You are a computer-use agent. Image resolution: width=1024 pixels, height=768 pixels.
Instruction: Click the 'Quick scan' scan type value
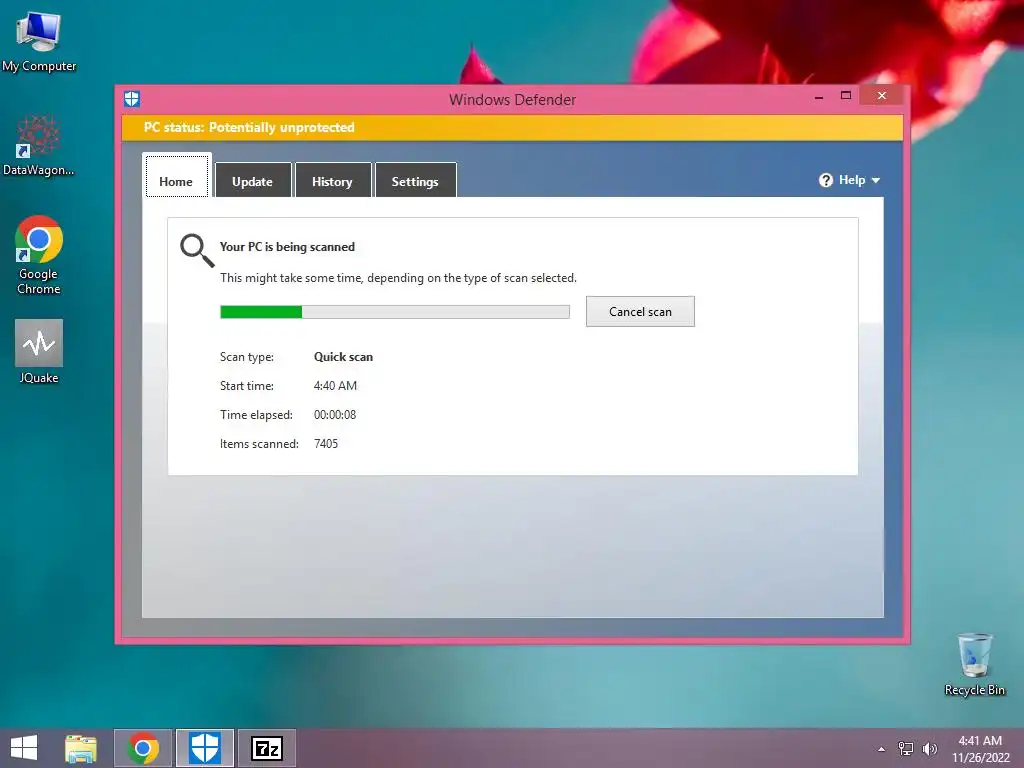click(344, 357)
